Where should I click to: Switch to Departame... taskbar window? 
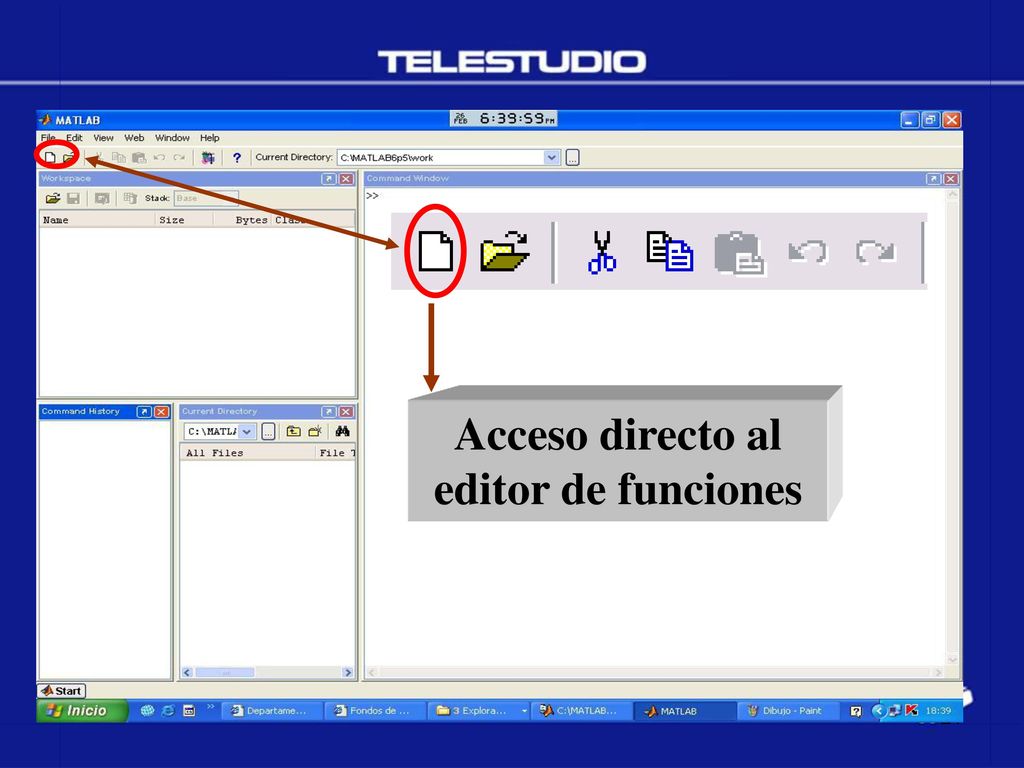point(272,711)
